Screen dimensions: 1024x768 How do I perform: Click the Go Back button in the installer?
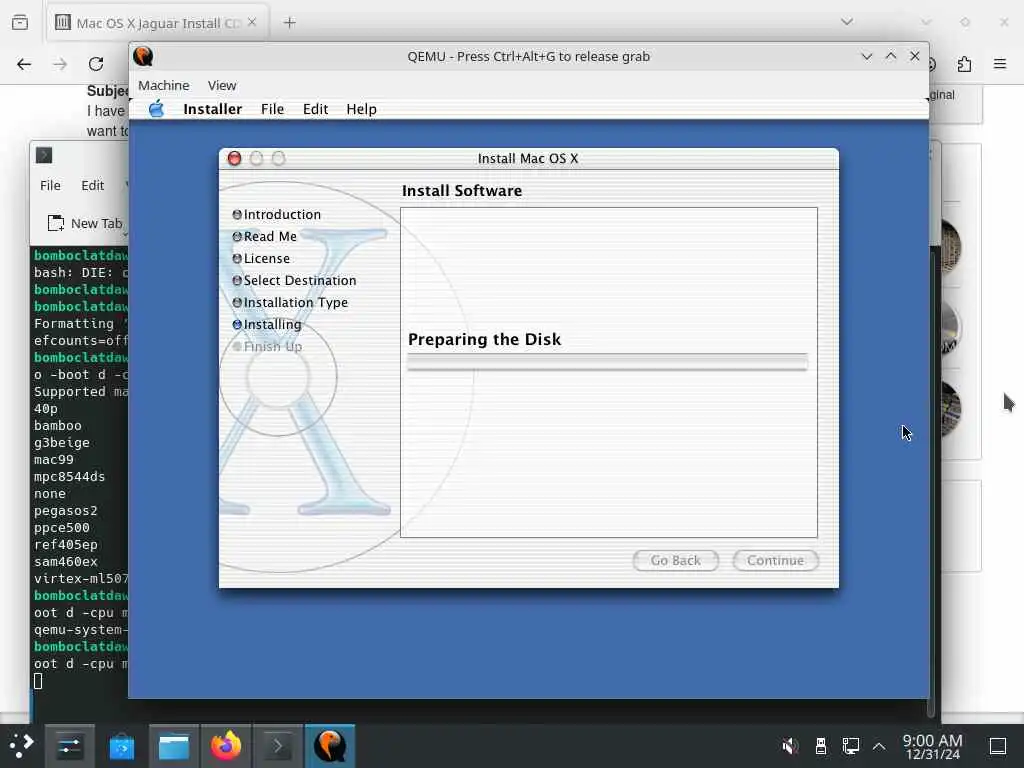pos(675,560)
